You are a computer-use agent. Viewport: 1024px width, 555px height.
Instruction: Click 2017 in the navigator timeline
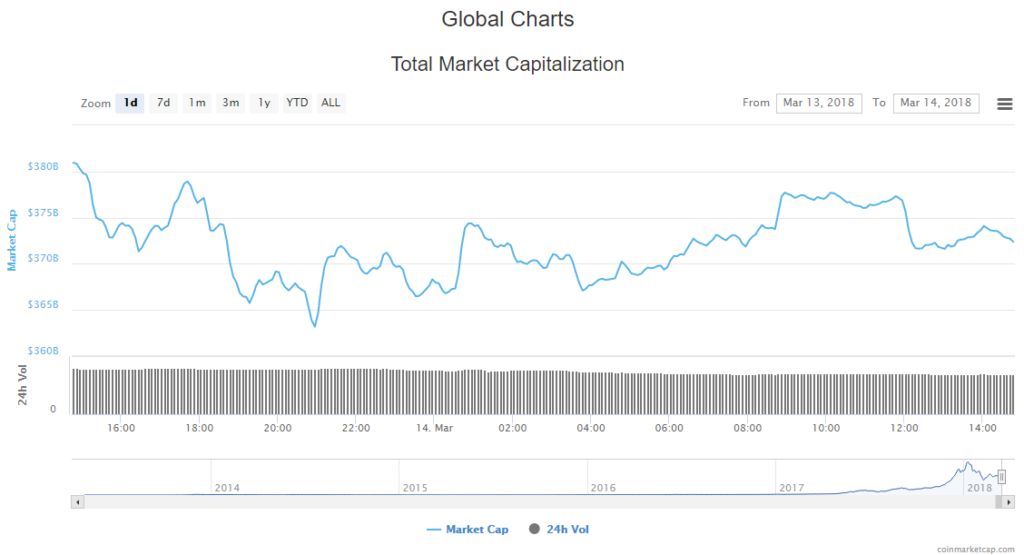coord(791,487)
